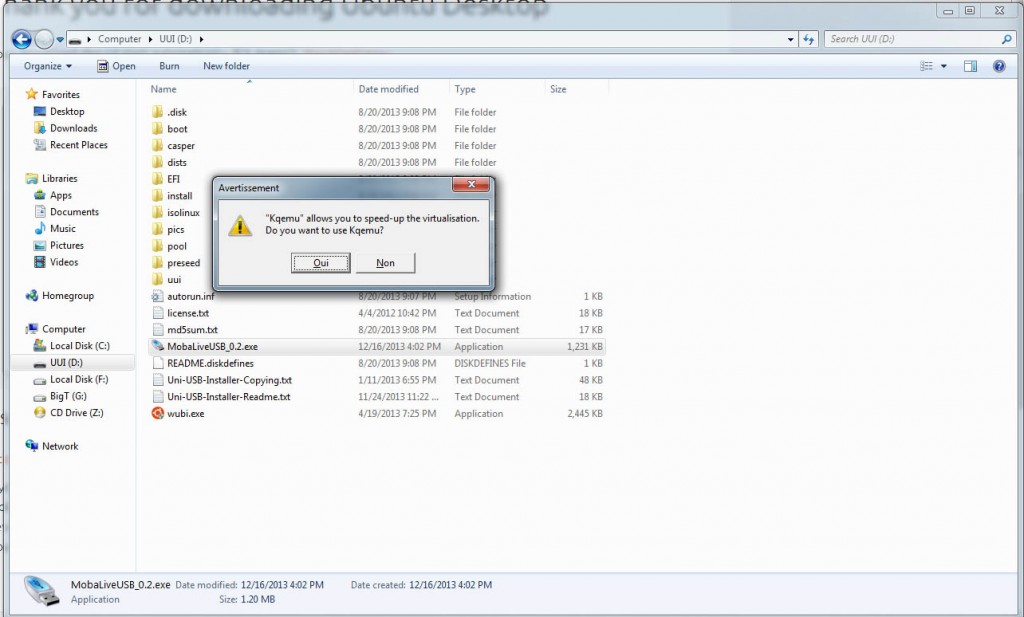1024x617 pixels.
Task: Select the boot folder icon
Action: [x=157, y=129]
